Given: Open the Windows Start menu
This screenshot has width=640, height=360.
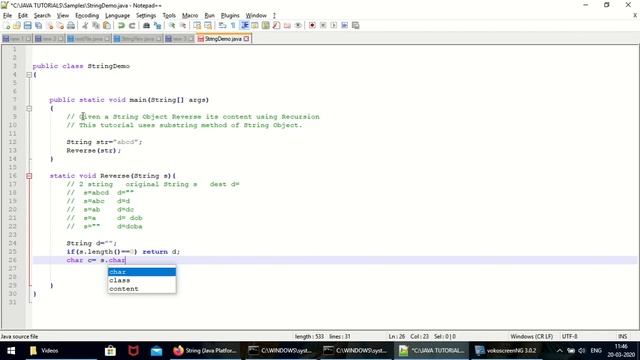Looking at the screenshot, I should pos(11,351).
